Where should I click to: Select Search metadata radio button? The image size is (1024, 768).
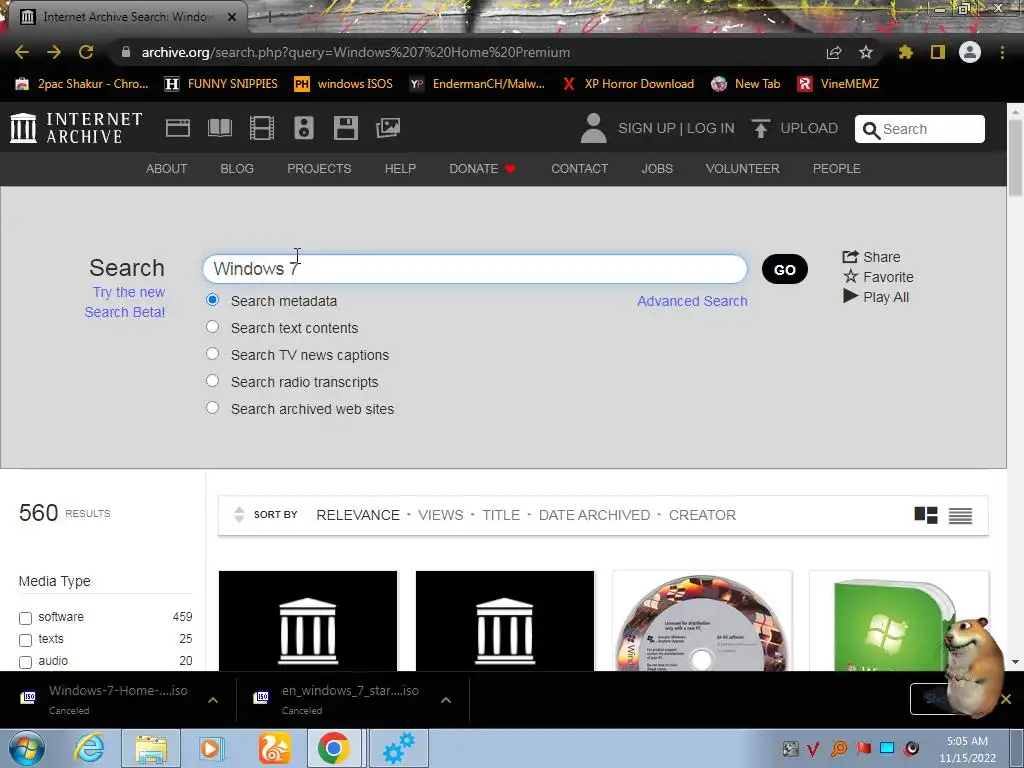pos(212,300)
